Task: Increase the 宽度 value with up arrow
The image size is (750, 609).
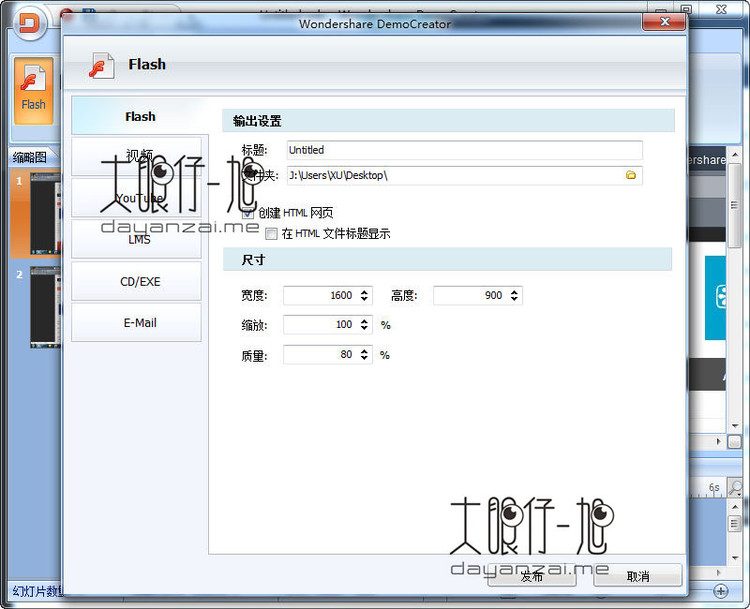Action: click(364, 291)
